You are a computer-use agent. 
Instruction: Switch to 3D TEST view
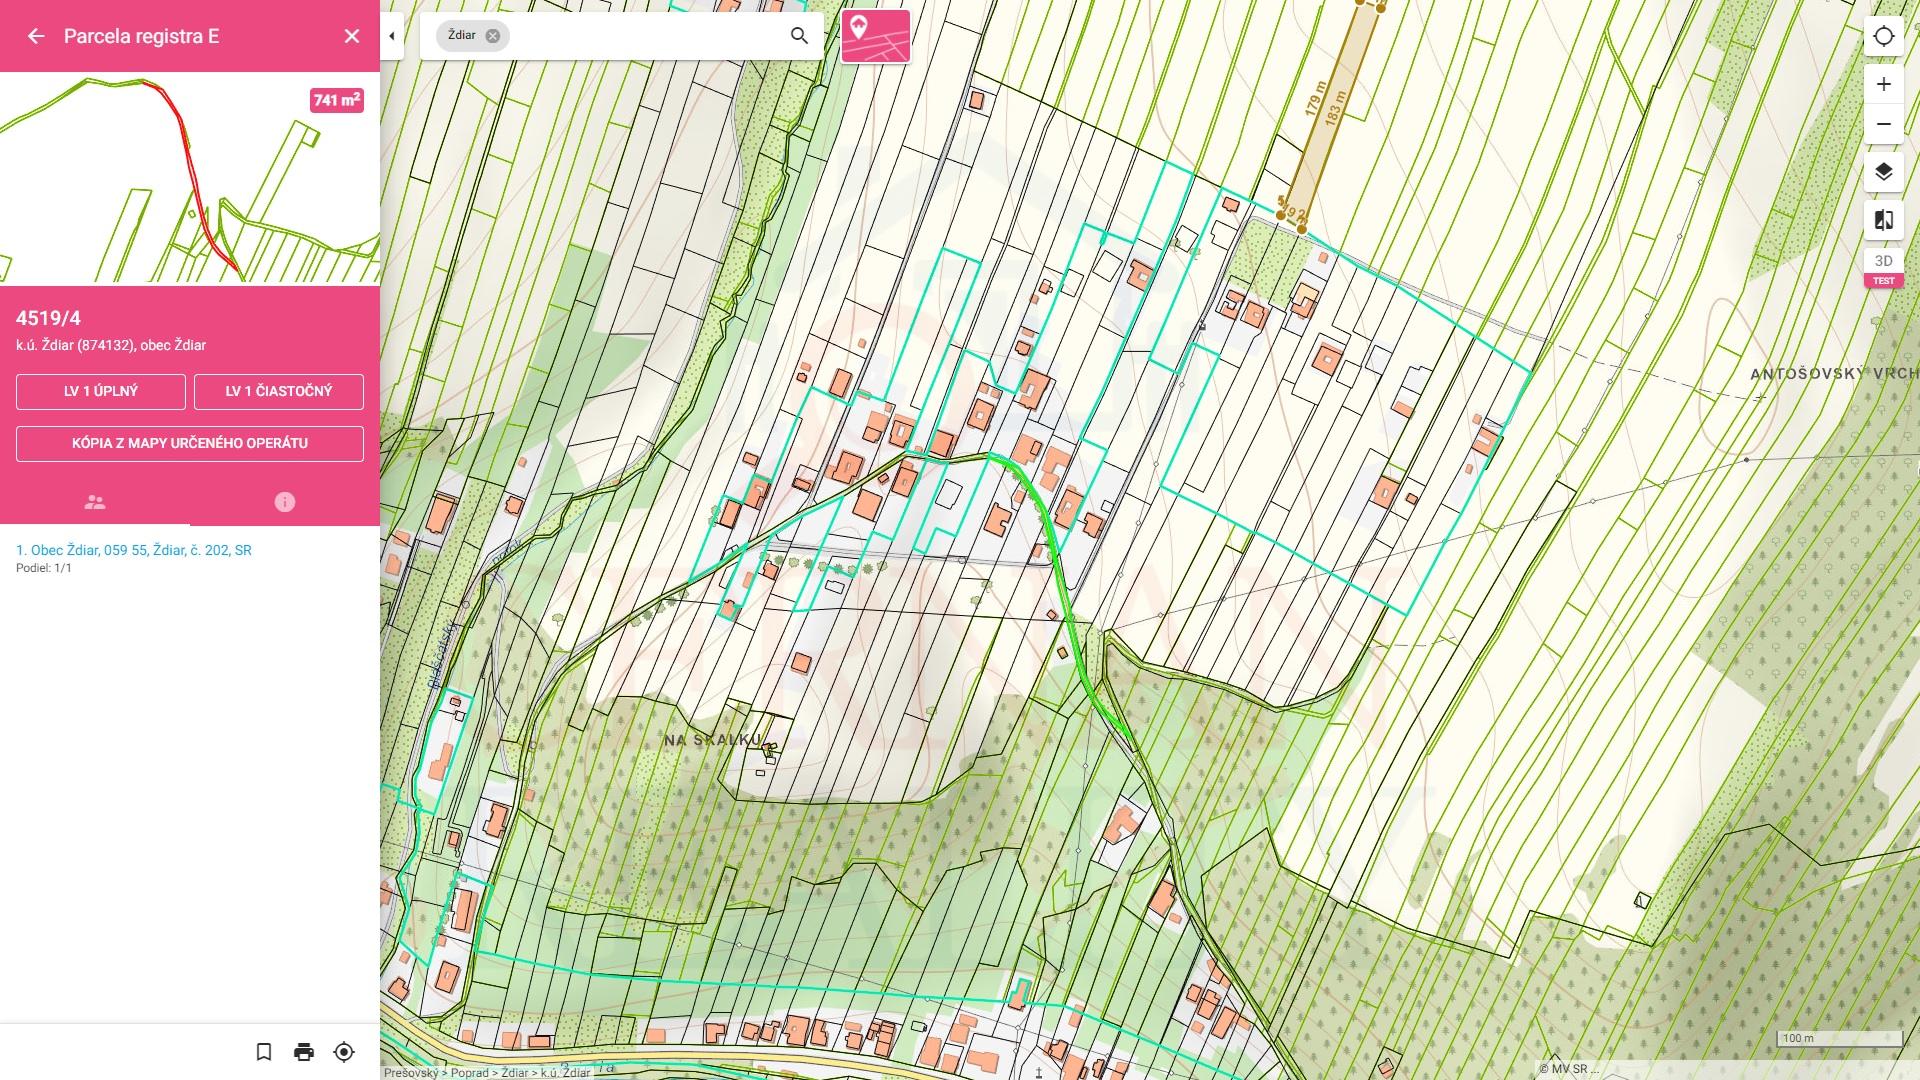pos(1884,268)
